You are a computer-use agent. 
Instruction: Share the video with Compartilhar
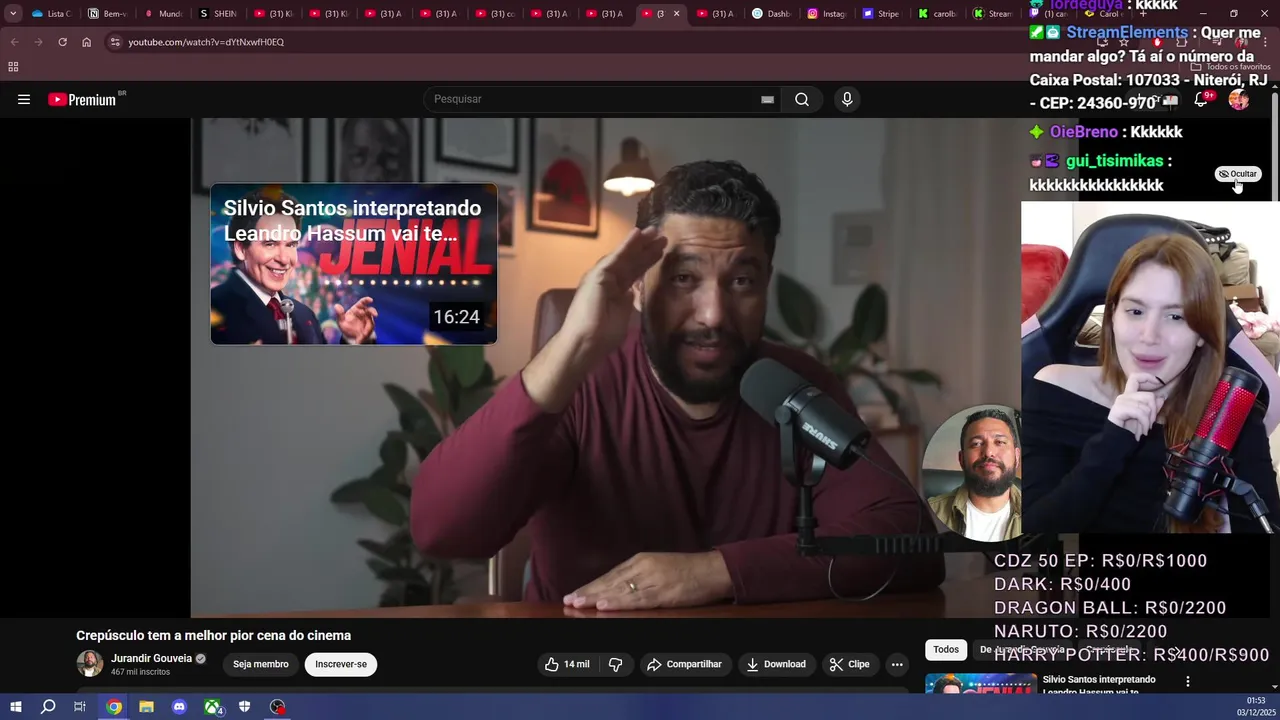coord(684,664)
